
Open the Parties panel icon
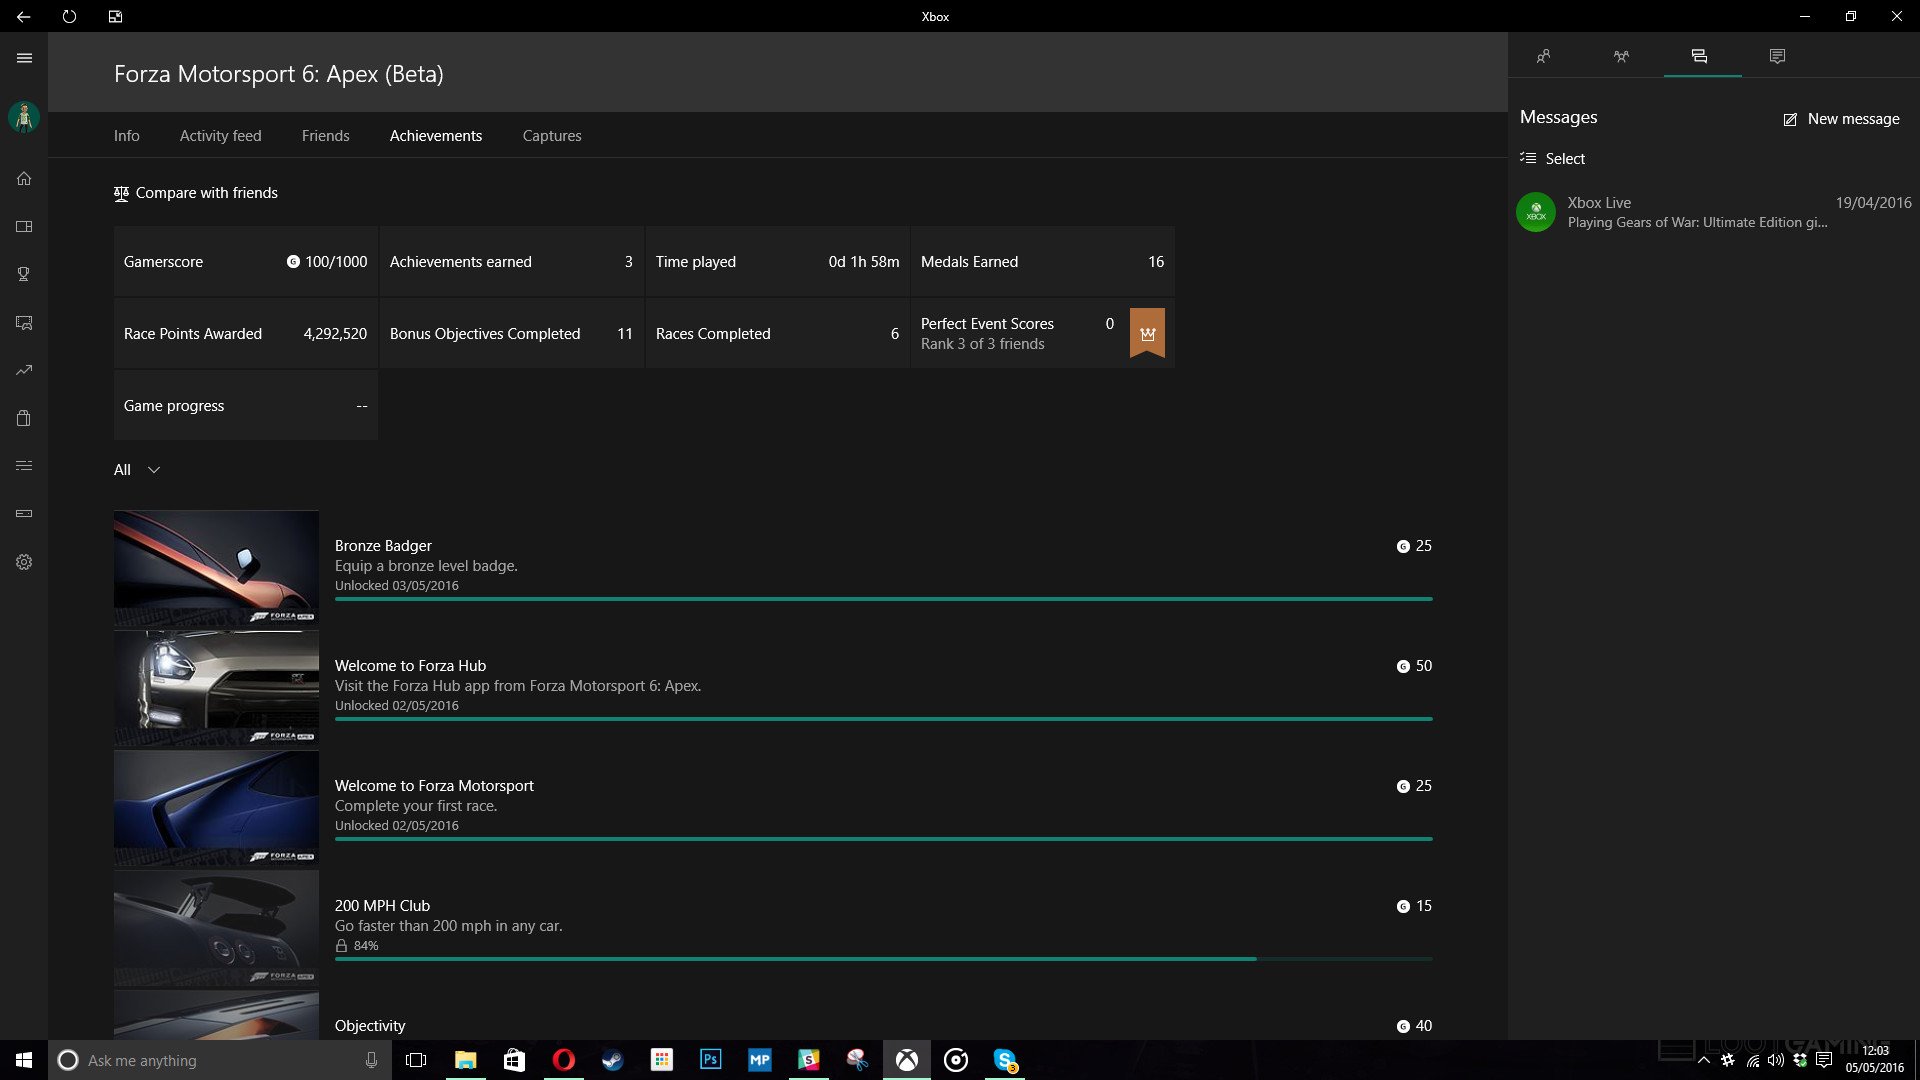1621,56
